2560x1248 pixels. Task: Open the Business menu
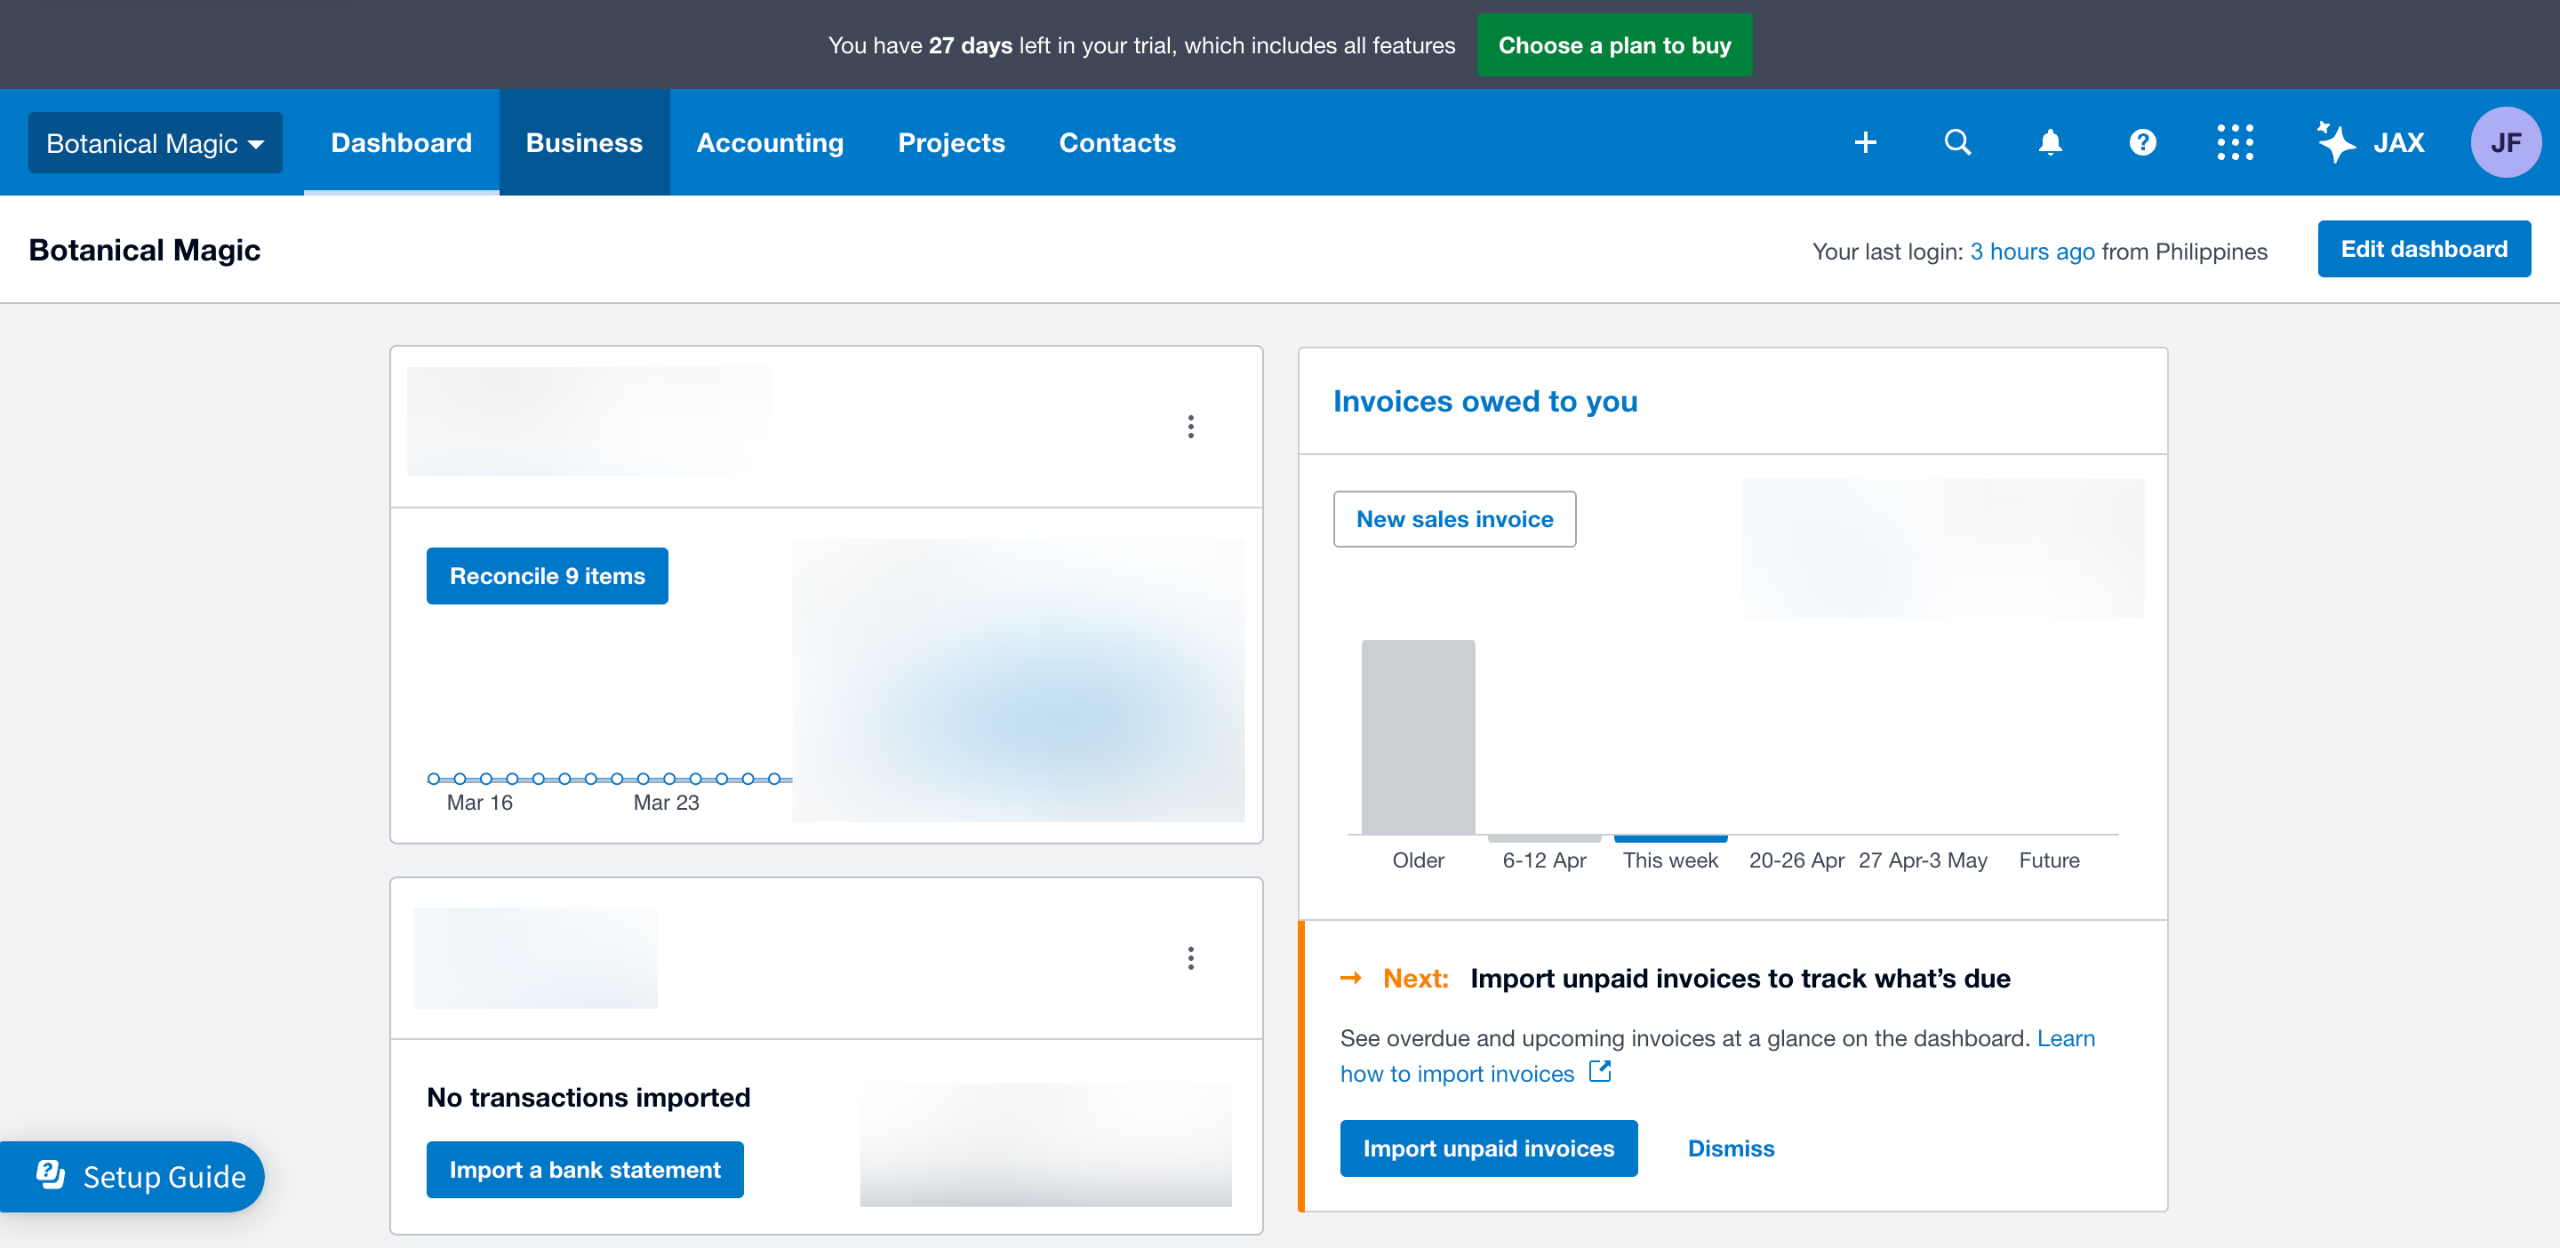pos(584,143)
